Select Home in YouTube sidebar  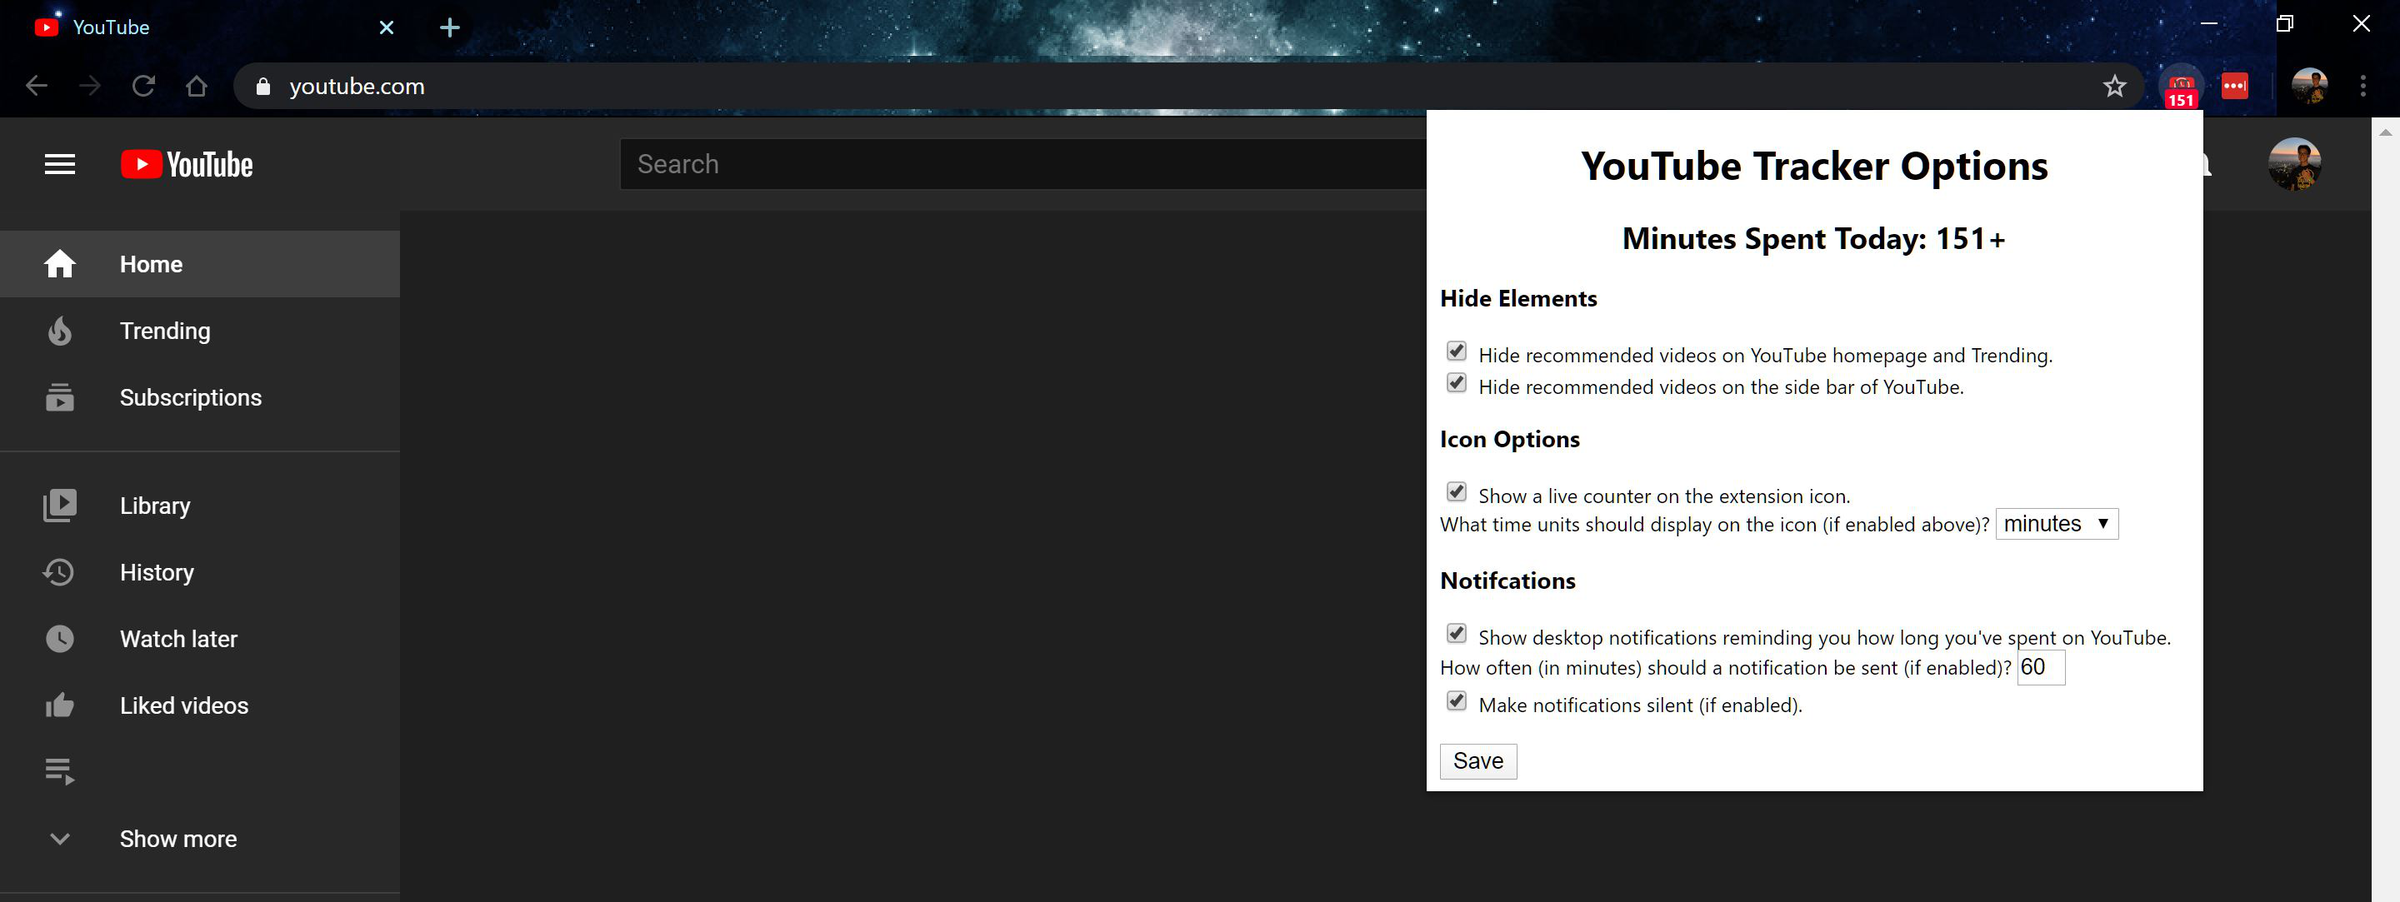(x=200, y=264)
